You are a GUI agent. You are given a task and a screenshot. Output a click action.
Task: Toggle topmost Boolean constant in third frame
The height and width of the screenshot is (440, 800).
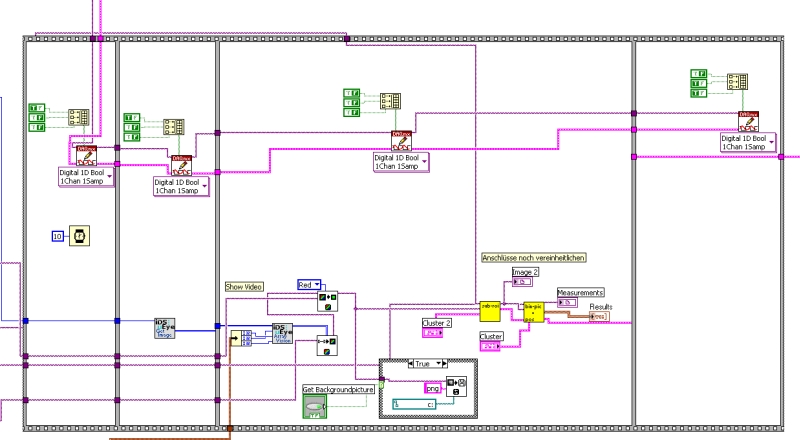click(x=352, y=93)
